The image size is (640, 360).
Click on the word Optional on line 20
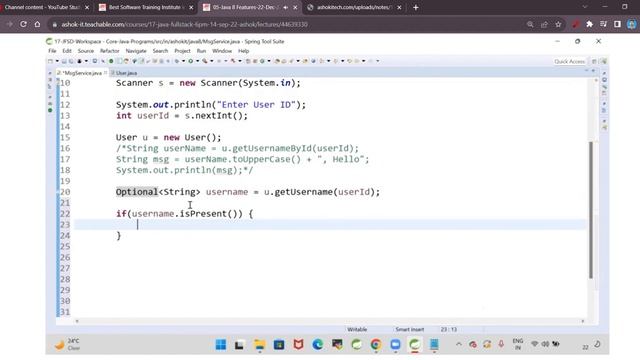137,192
